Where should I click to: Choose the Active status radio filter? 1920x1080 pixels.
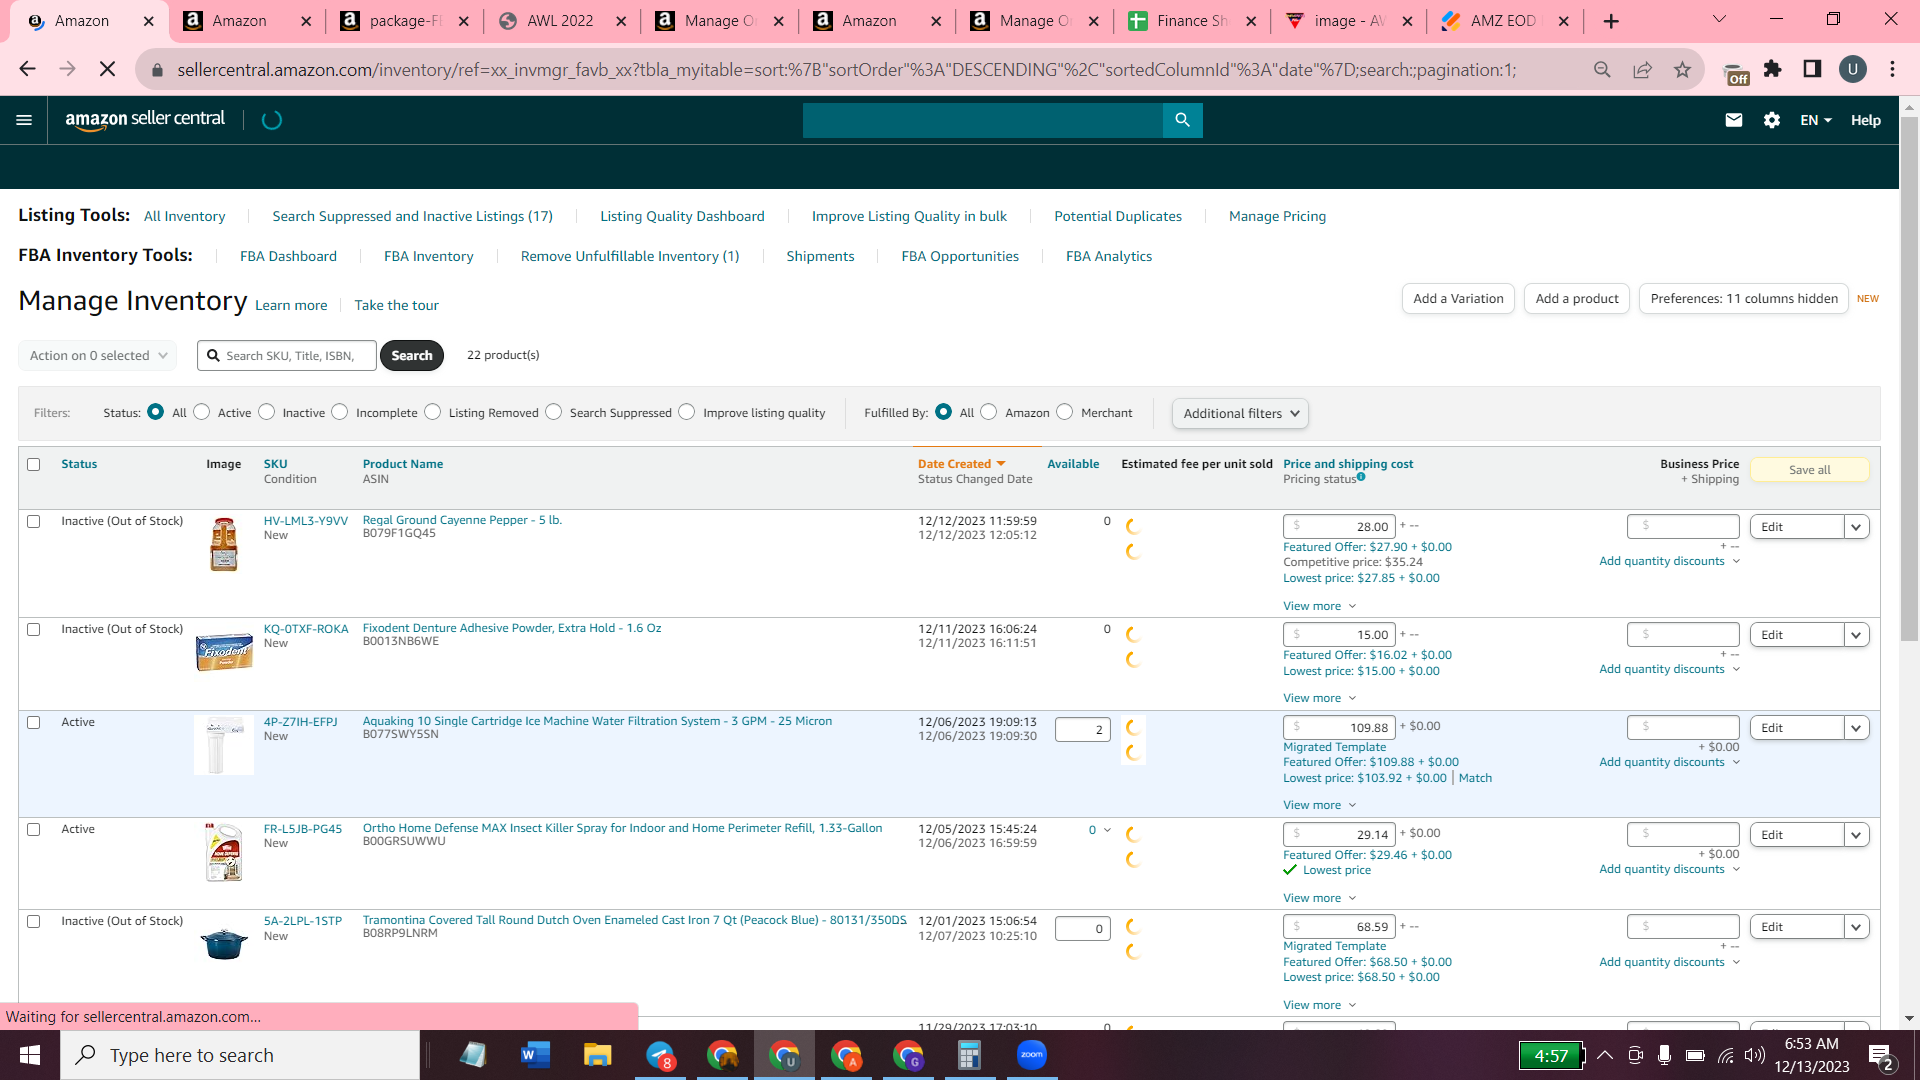[x=202, y=412]
